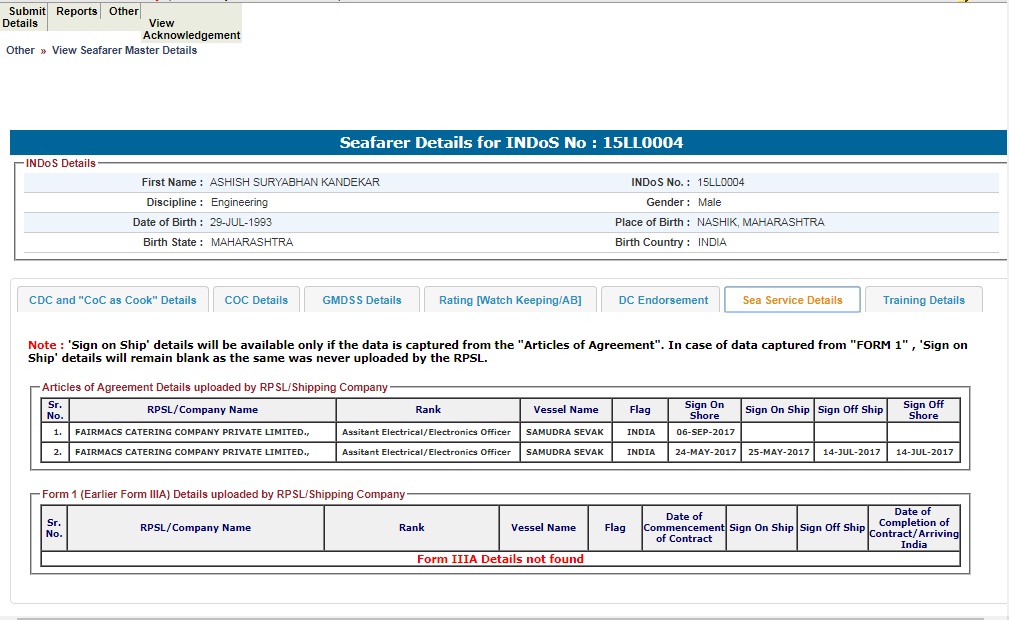Open the Submit Details menu
The width and height of the screenshot is (1009, 620).
pos(24,17)
